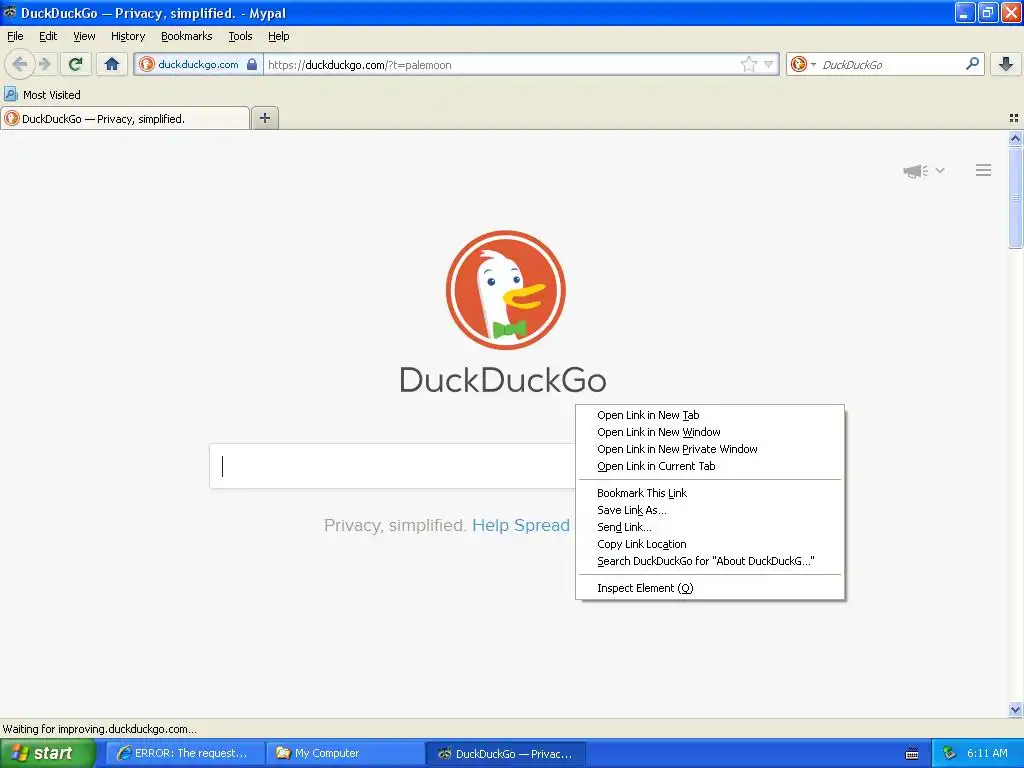
Task: Open the File menu
Action: point(15,36)
